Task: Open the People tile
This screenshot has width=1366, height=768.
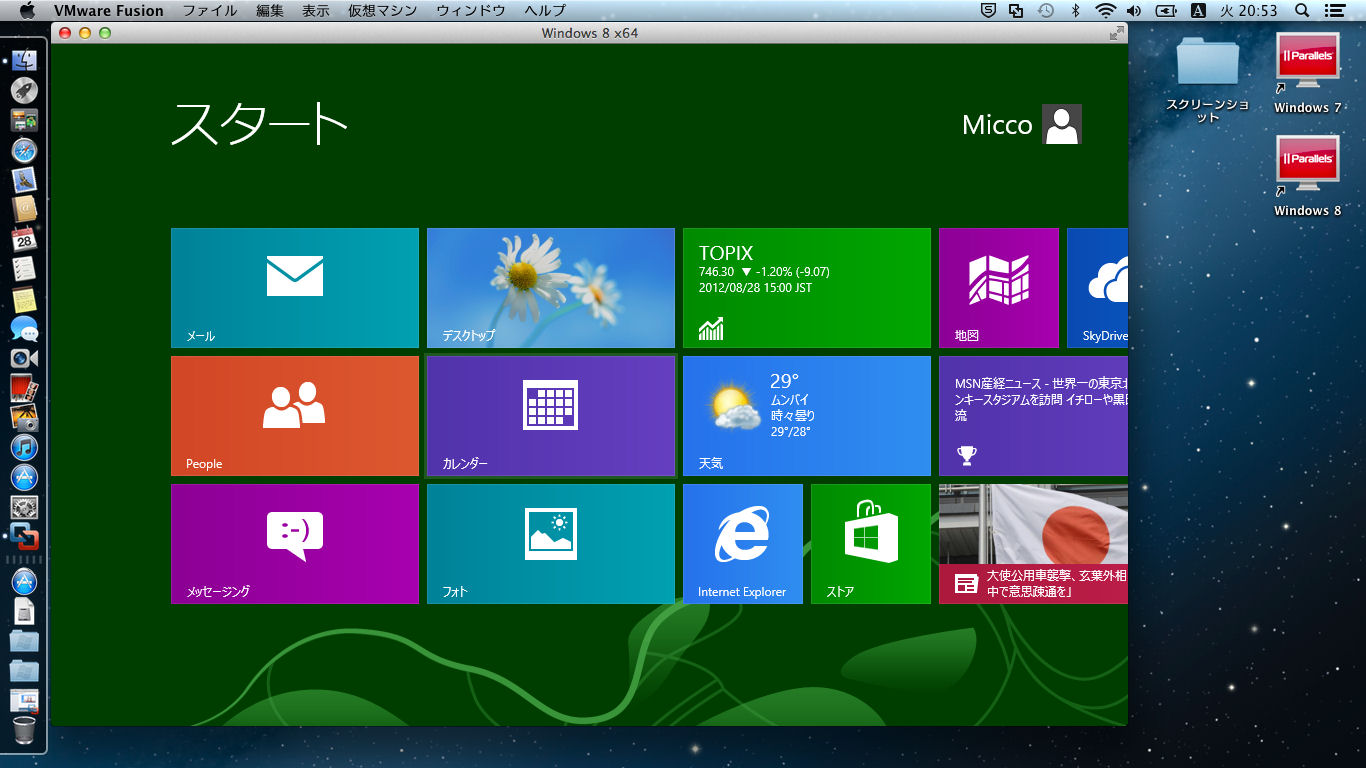Action: click(x=295, y=416)
